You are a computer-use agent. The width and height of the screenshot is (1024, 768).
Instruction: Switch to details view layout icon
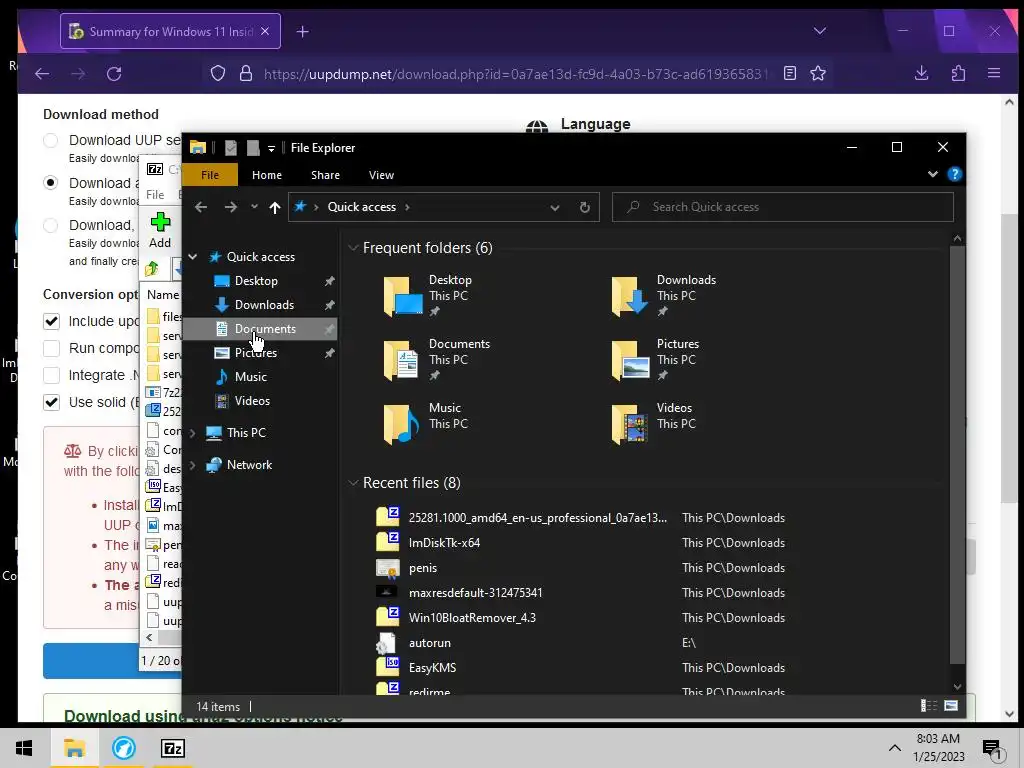tap(929, 706)
